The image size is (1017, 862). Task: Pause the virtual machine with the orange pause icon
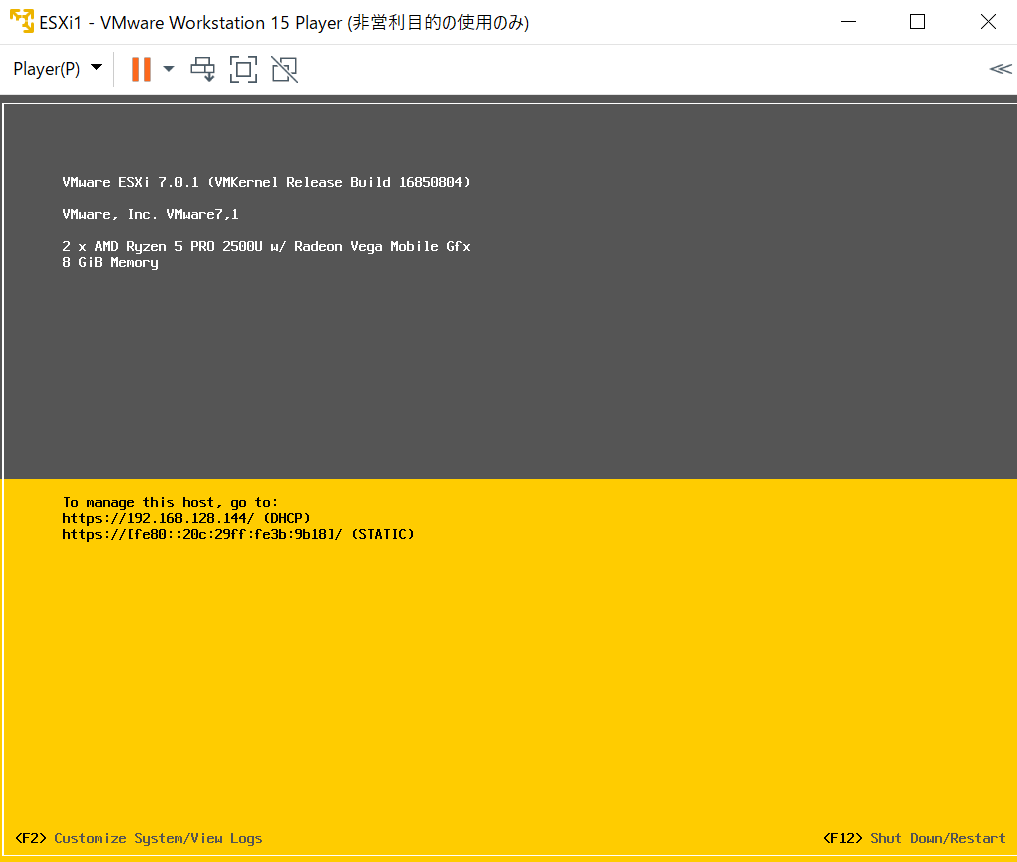click(x=141, y=69)
